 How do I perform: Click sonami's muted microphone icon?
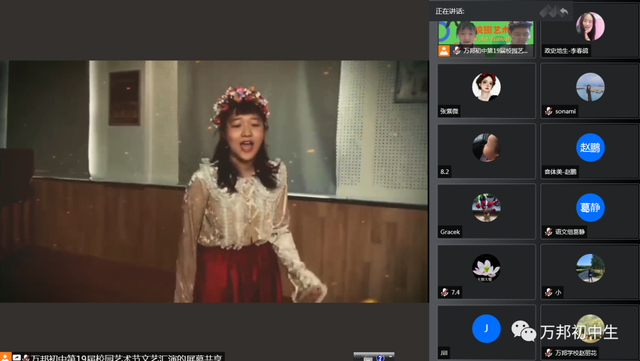(x=549, y=111)
